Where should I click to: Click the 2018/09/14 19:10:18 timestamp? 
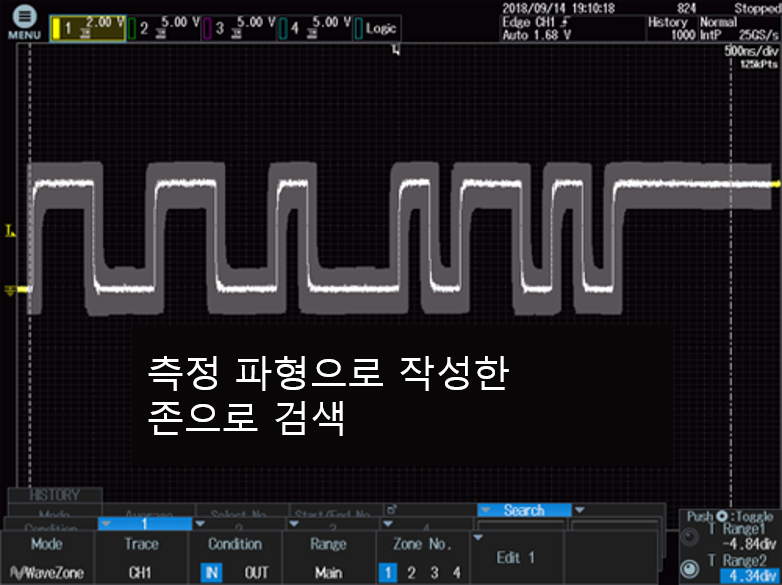point(559,8)
